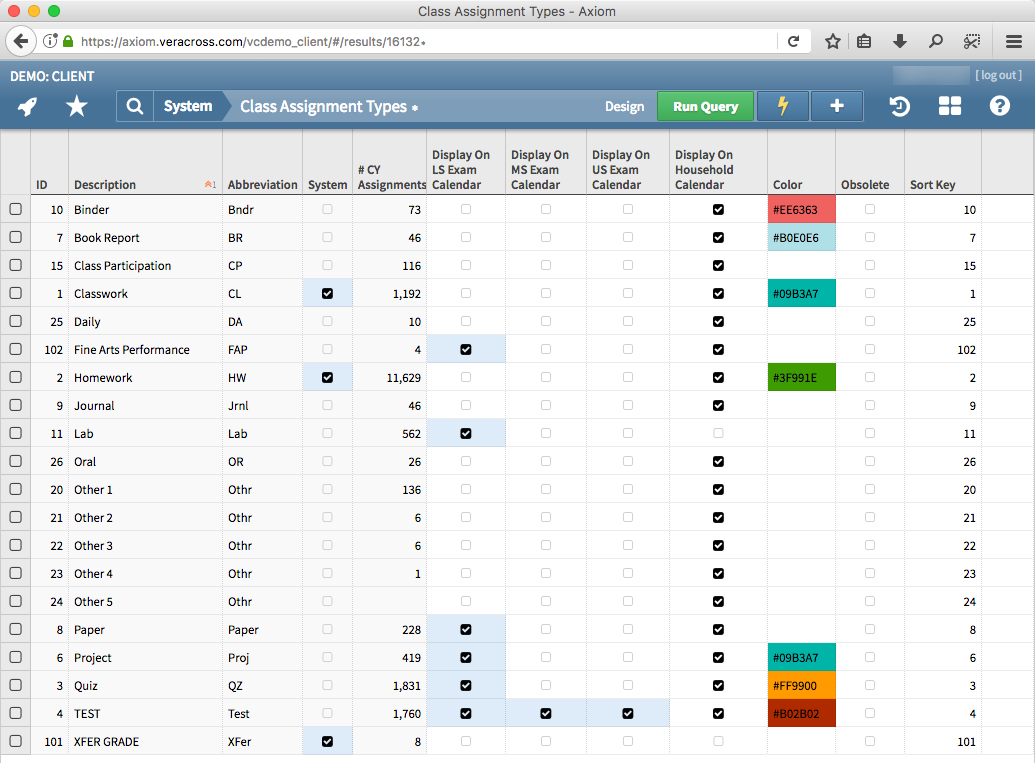Image resolution: width=1035 pixels, height=763 pixels.
Task: Select the paper plane quick-launch icon
Action: 26,105
